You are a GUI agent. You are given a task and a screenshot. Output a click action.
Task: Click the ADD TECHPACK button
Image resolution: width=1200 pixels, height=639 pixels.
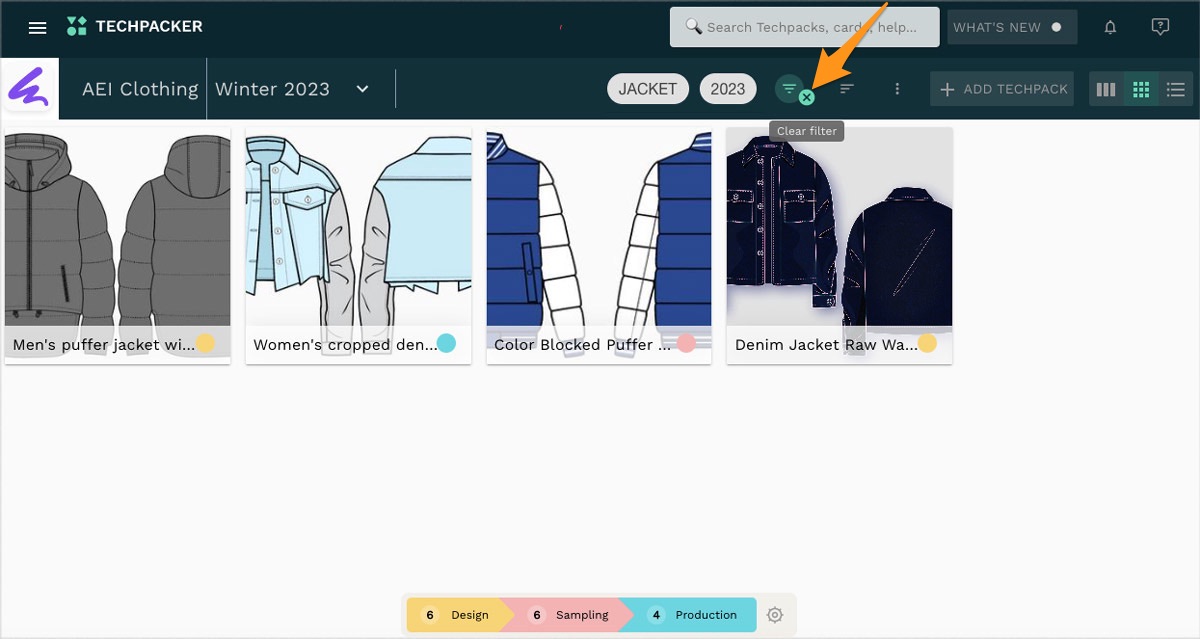tap(1003, 89)
